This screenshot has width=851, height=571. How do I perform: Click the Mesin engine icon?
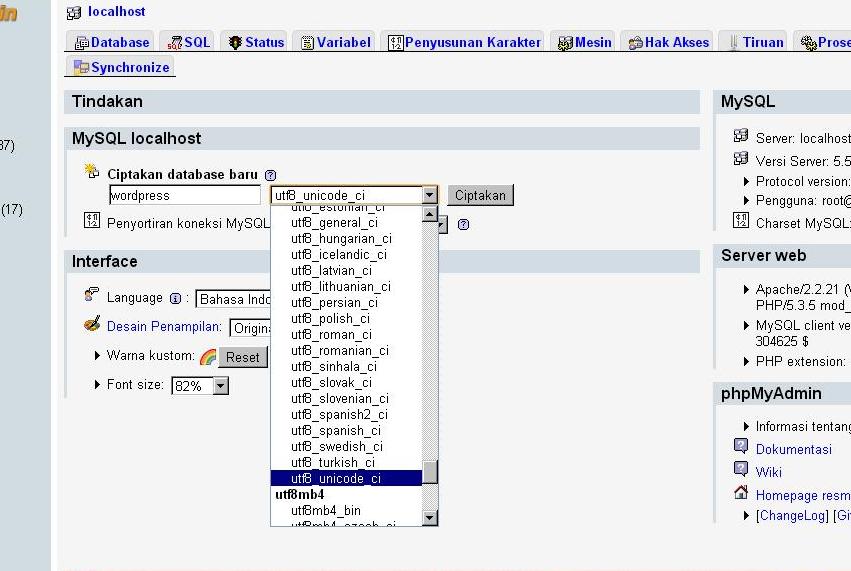565,43
